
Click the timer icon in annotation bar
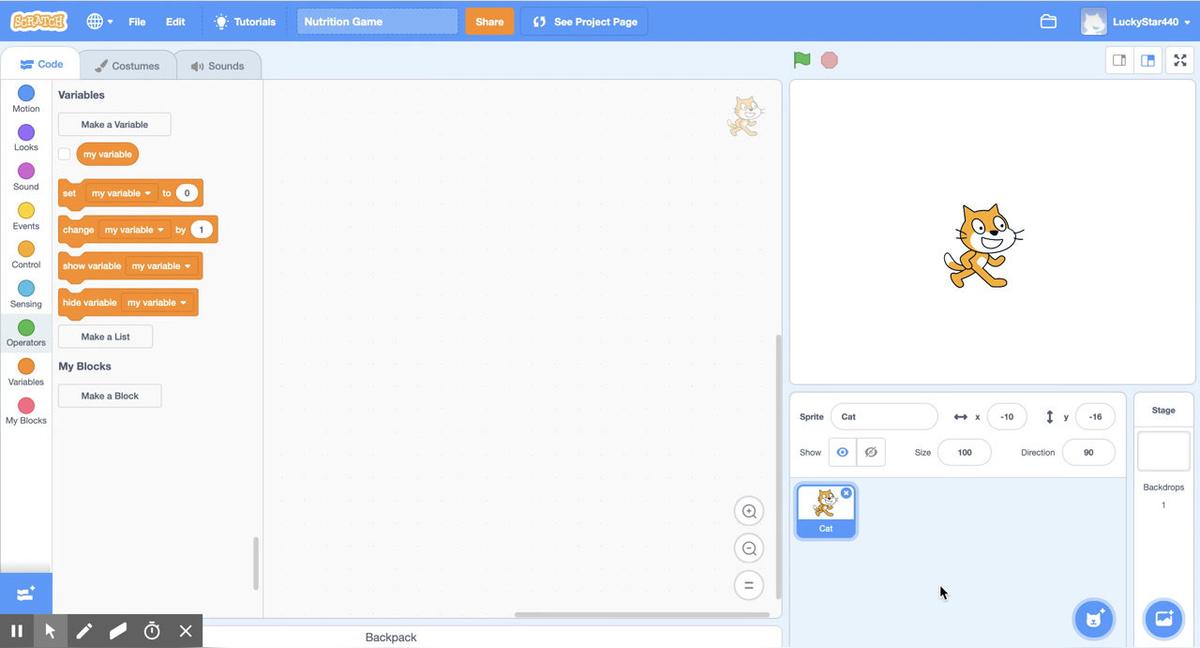point(152,631)
